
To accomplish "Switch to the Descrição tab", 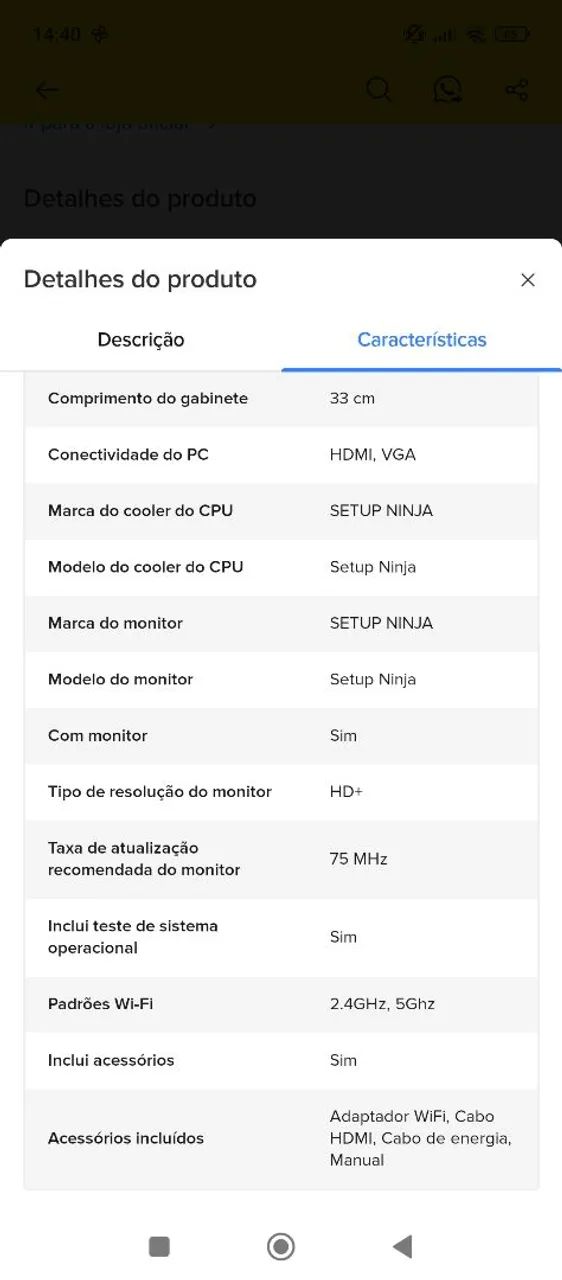I will (x=141, y=340).
